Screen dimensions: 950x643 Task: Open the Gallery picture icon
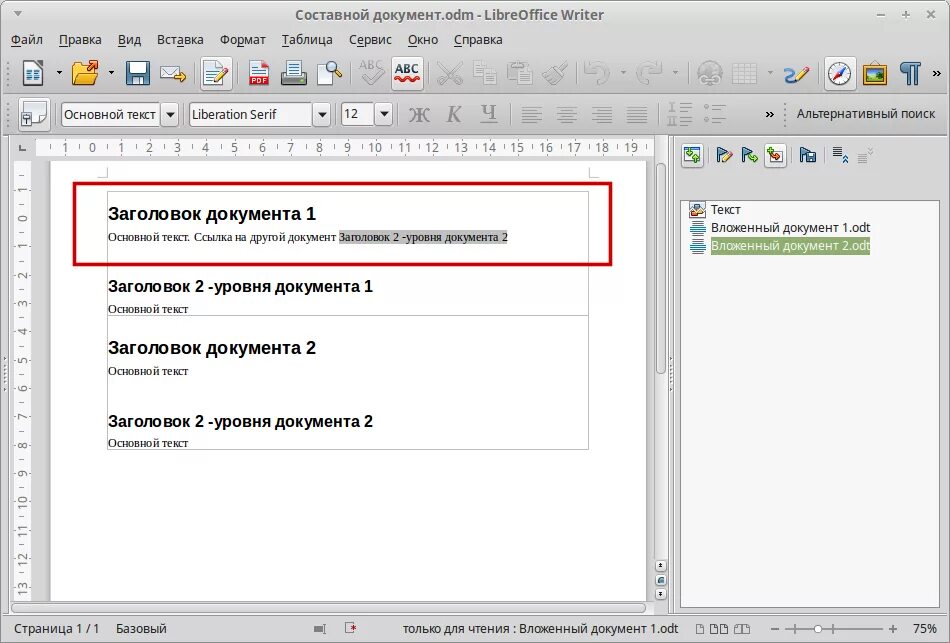[874, 74]
